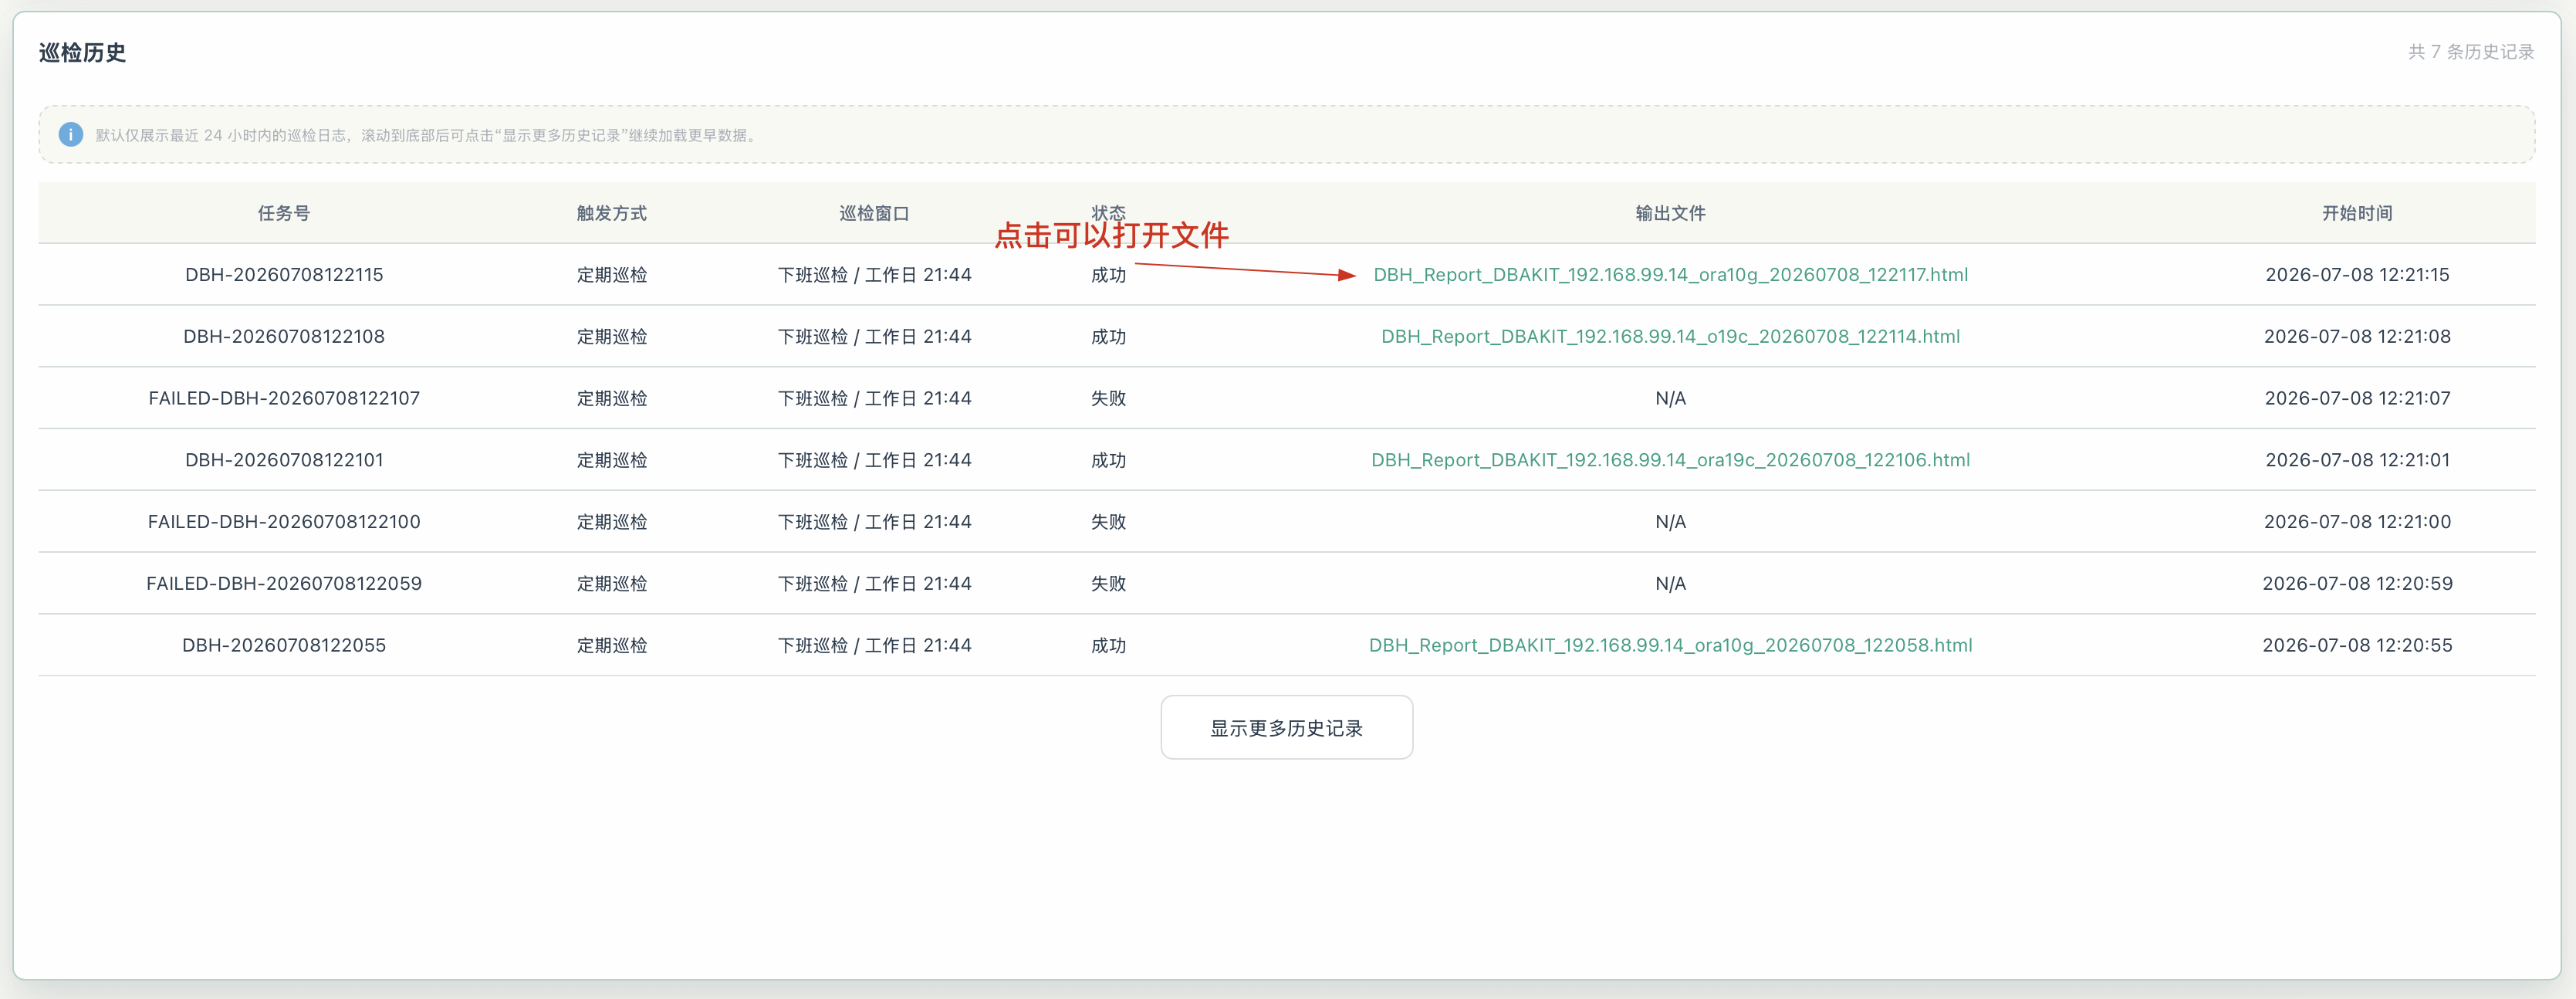Click the 巡检历史 panel title

point(82,52)
